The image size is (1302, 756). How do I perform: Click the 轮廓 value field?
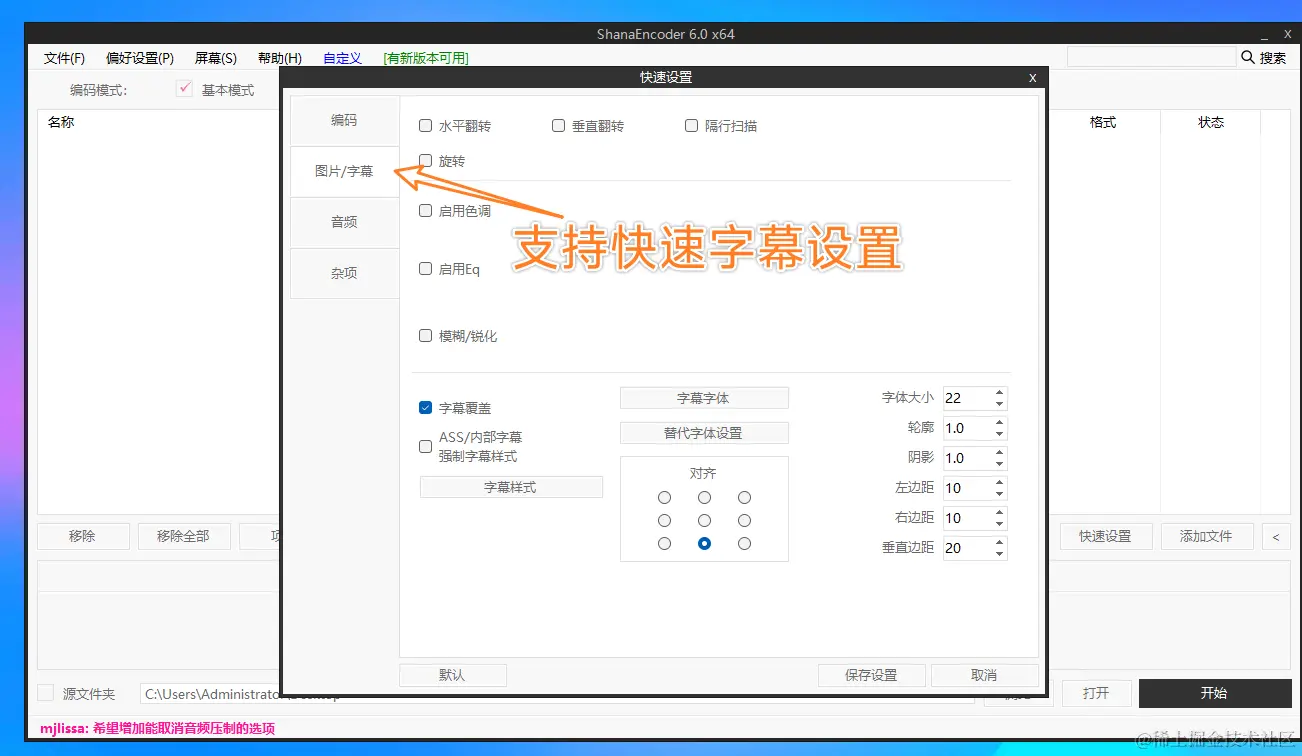click(x=968, y=428)
